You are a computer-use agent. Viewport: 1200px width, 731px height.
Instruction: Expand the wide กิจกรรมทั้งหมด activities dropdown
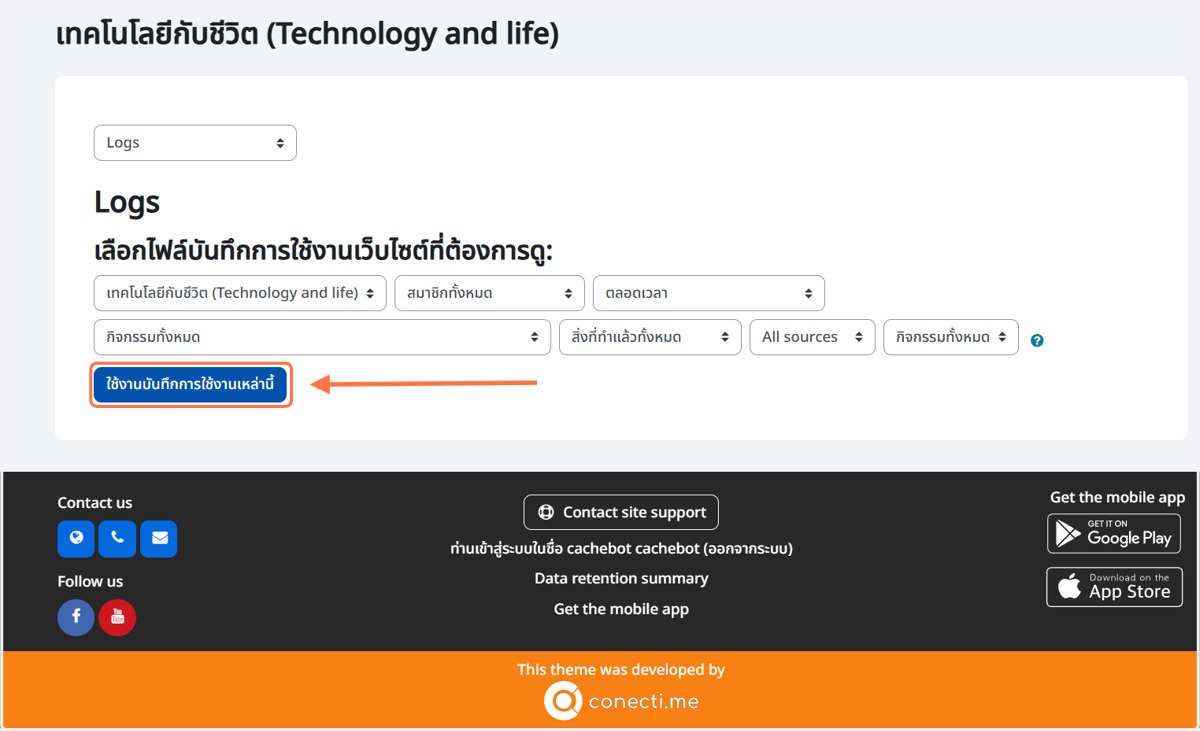322,337
